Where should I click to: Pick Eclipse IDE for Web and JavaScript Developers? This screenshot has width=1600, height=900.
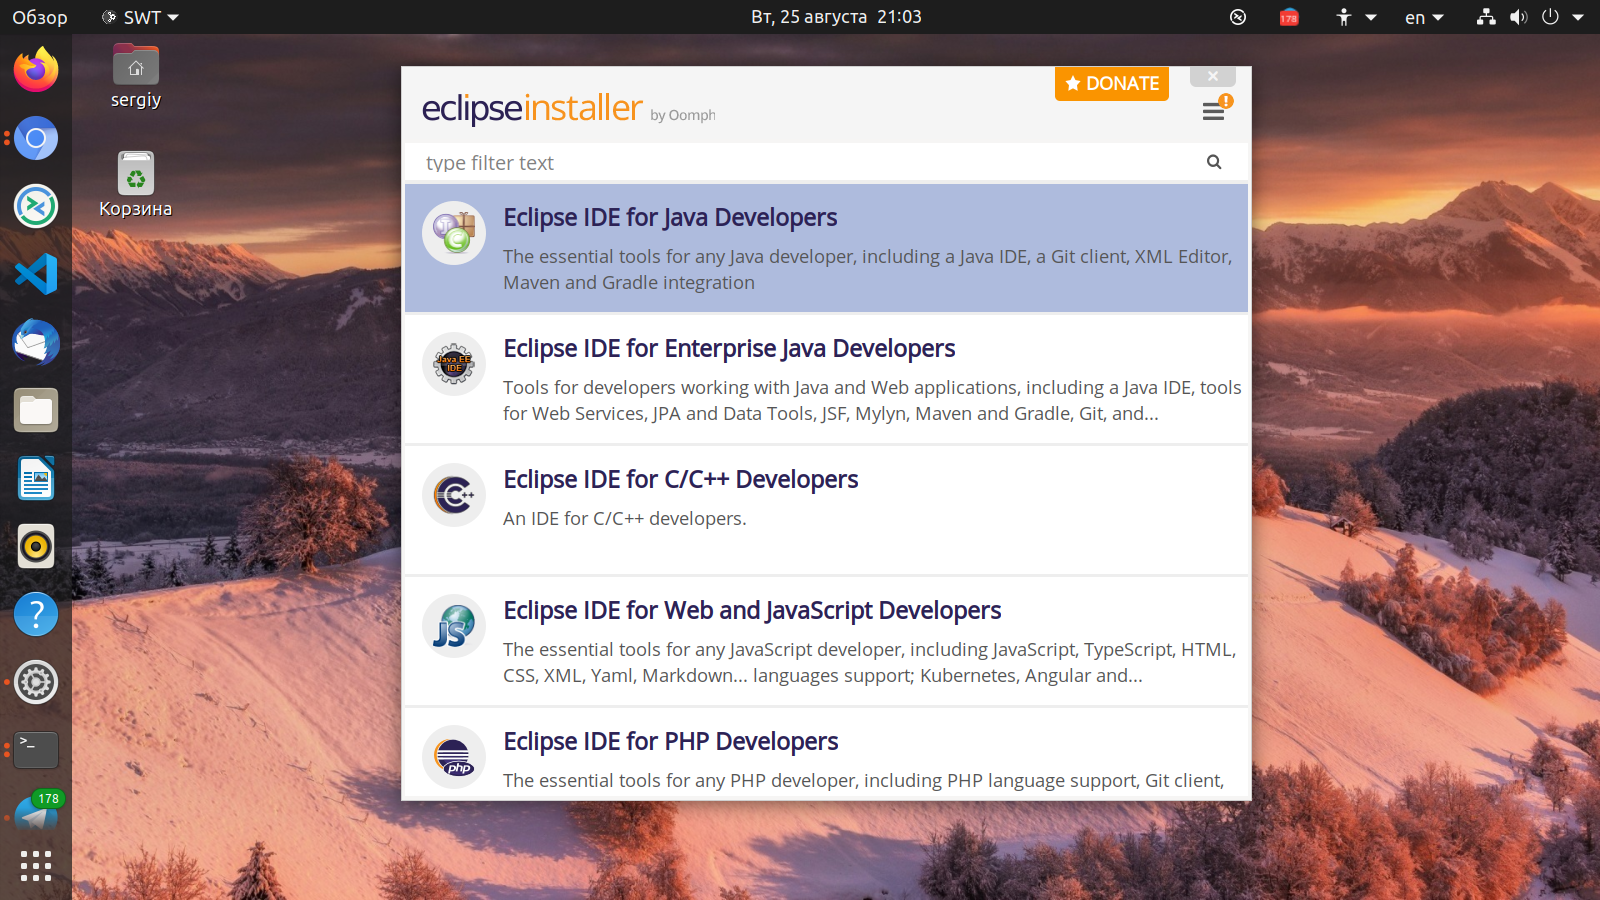click(752, 611)
